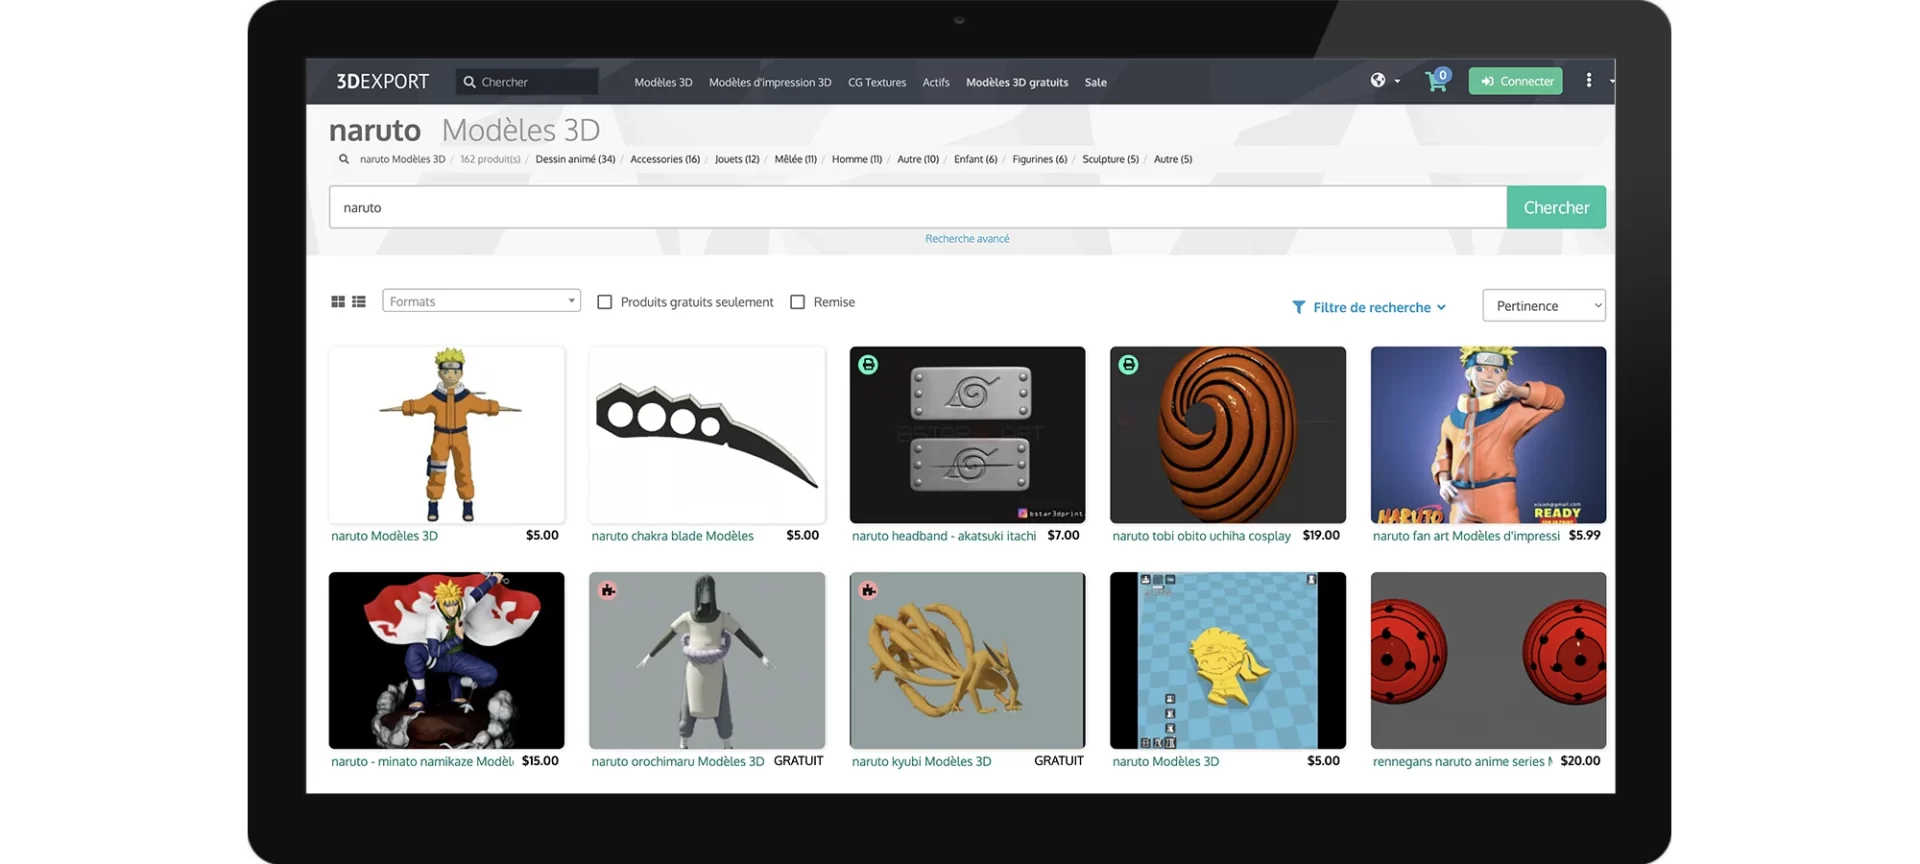The image size is (1920, 864).
Task: Click the 3DEXPORT logo
Action: pyautogui.click(x=382, y=82)
